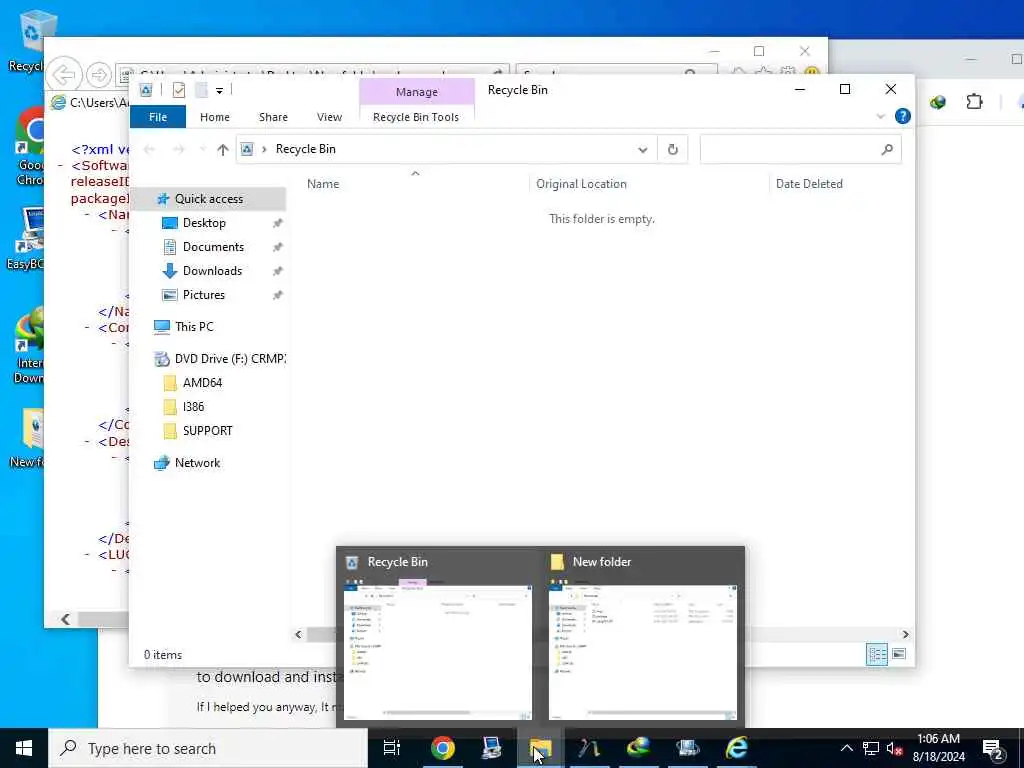Open the Recent locations dropdown arrow
The image size is (1024, 768).
(x=202, y=150)
